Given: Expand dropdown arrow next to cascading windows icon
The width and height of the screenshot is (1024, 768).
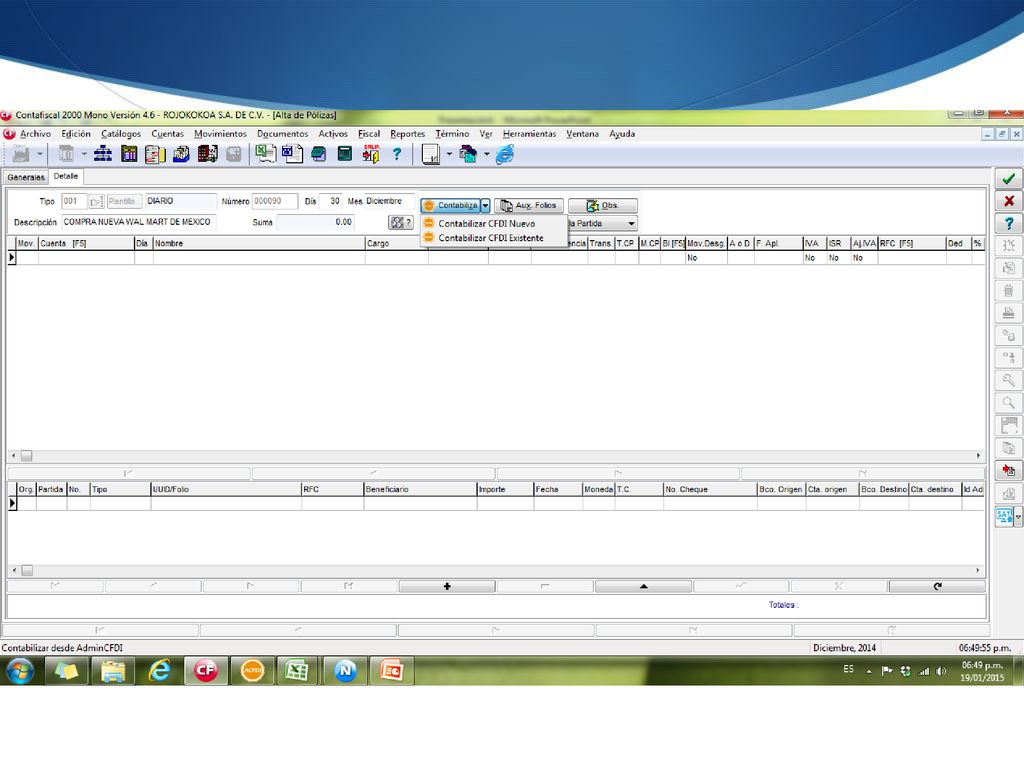Looking at the screenshot, I should coord(487,155).
